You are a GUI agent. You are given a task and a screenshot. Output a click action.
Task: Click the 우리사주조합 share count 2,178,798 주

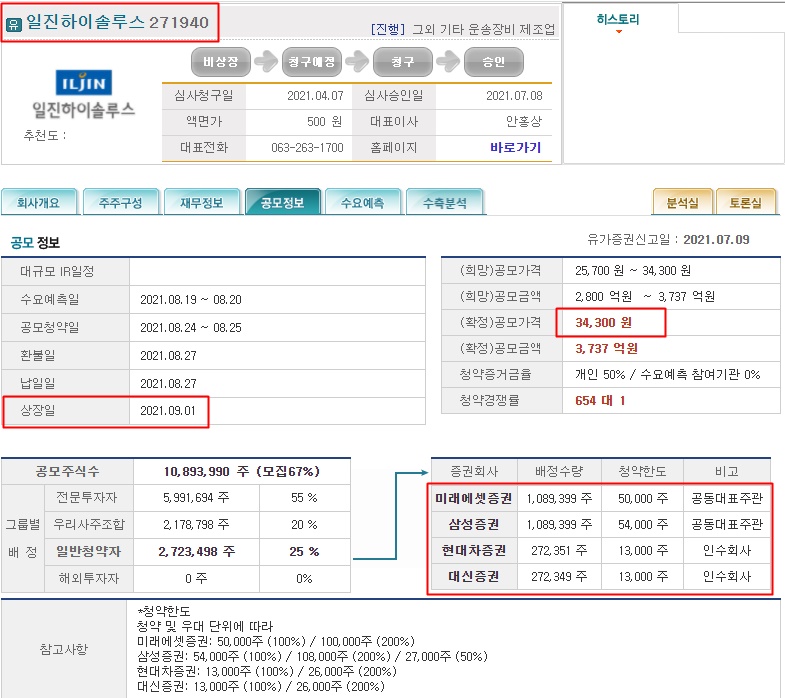coord(196,525)
